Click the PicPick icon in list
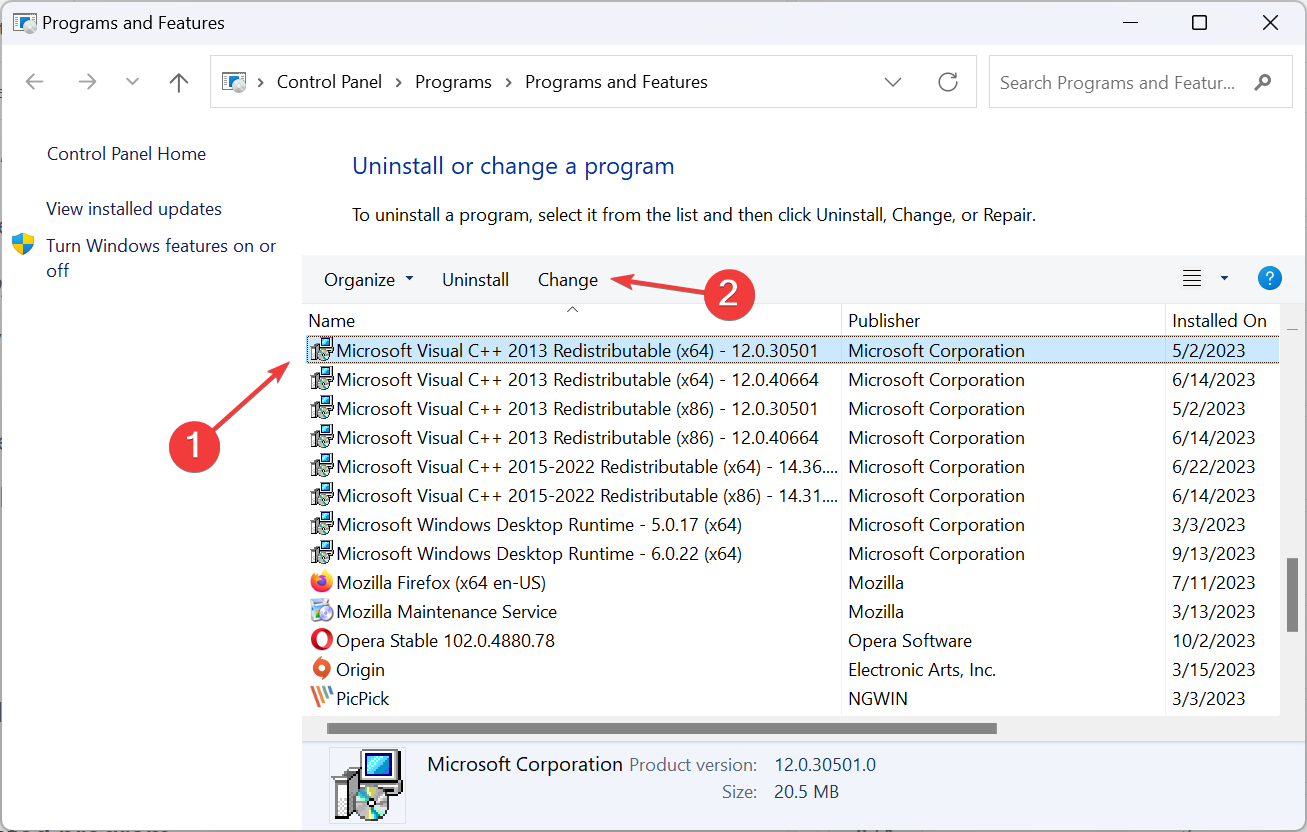 [321, 699]
